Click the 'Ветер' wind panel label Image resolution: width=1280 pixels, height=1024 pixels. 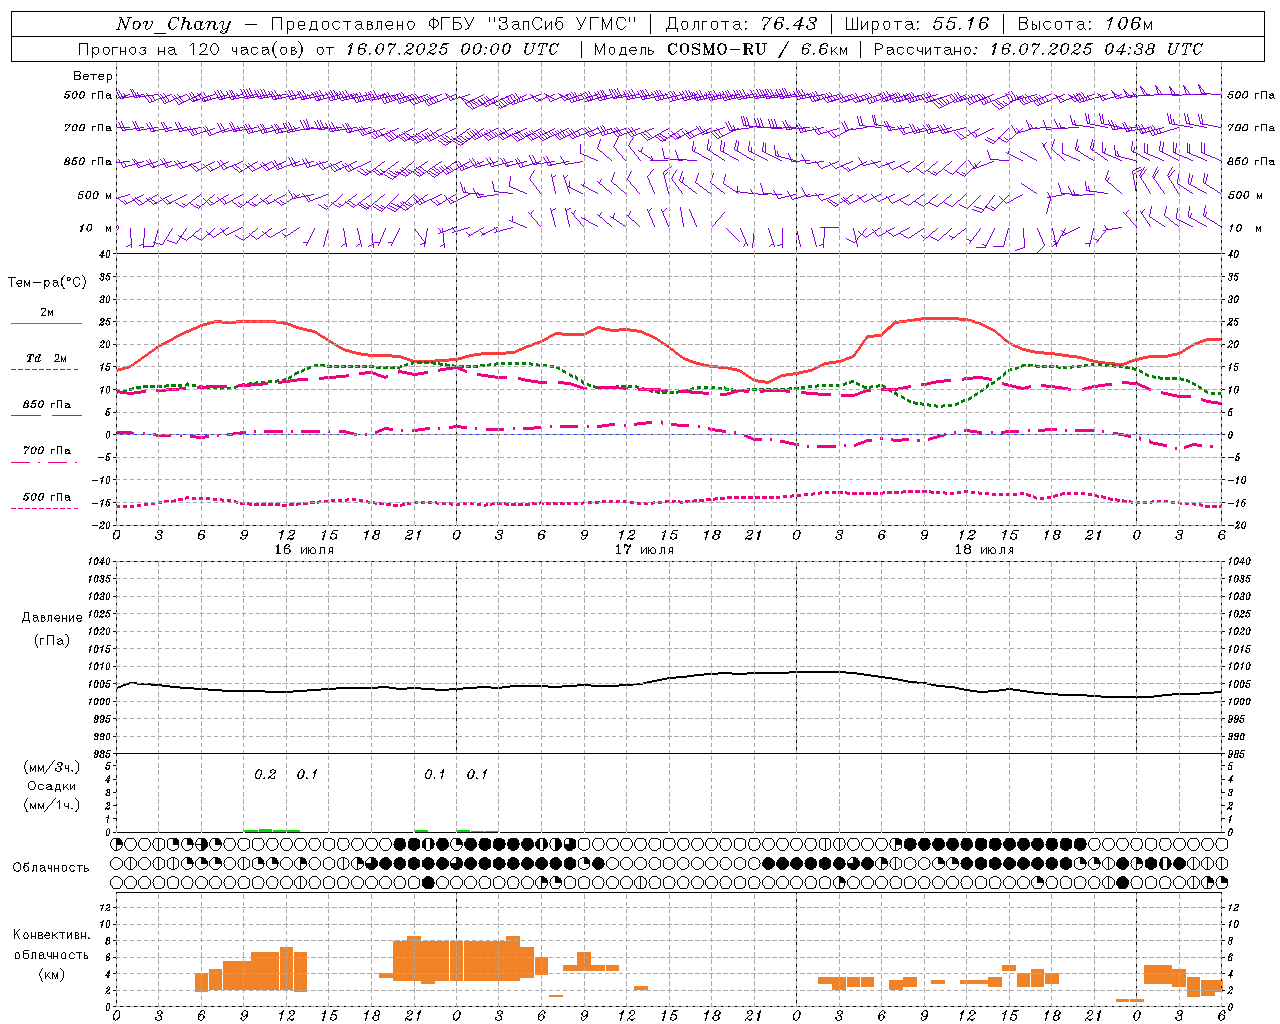tap(93, 76)
